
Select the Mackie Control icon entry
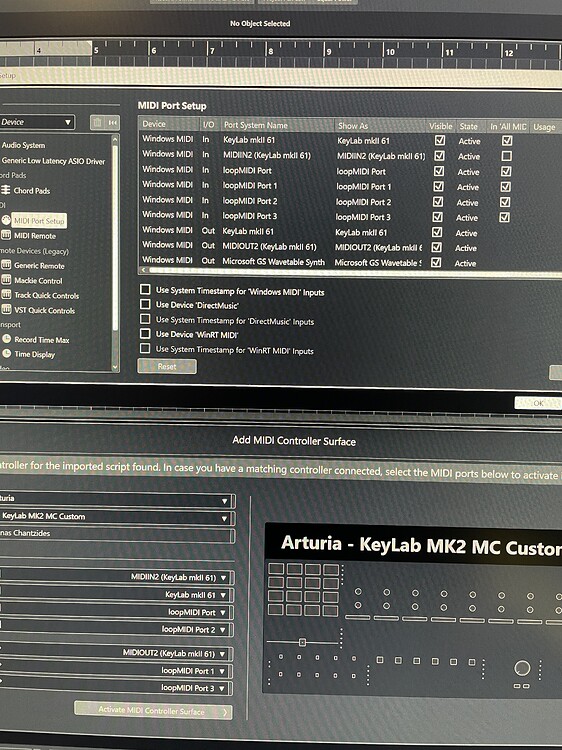point(6,280)
